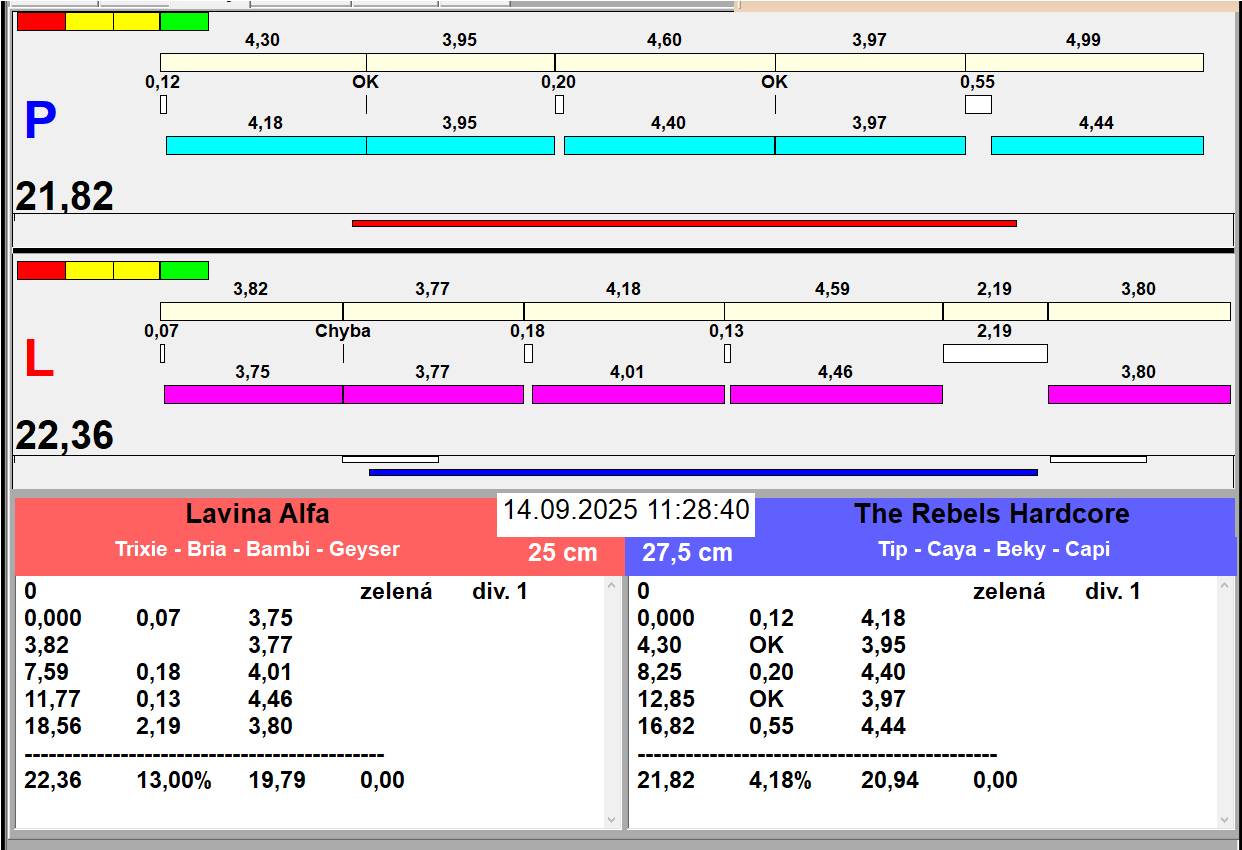
Task: Click the green start light in lane L
Action: click(x=184, y=271)
